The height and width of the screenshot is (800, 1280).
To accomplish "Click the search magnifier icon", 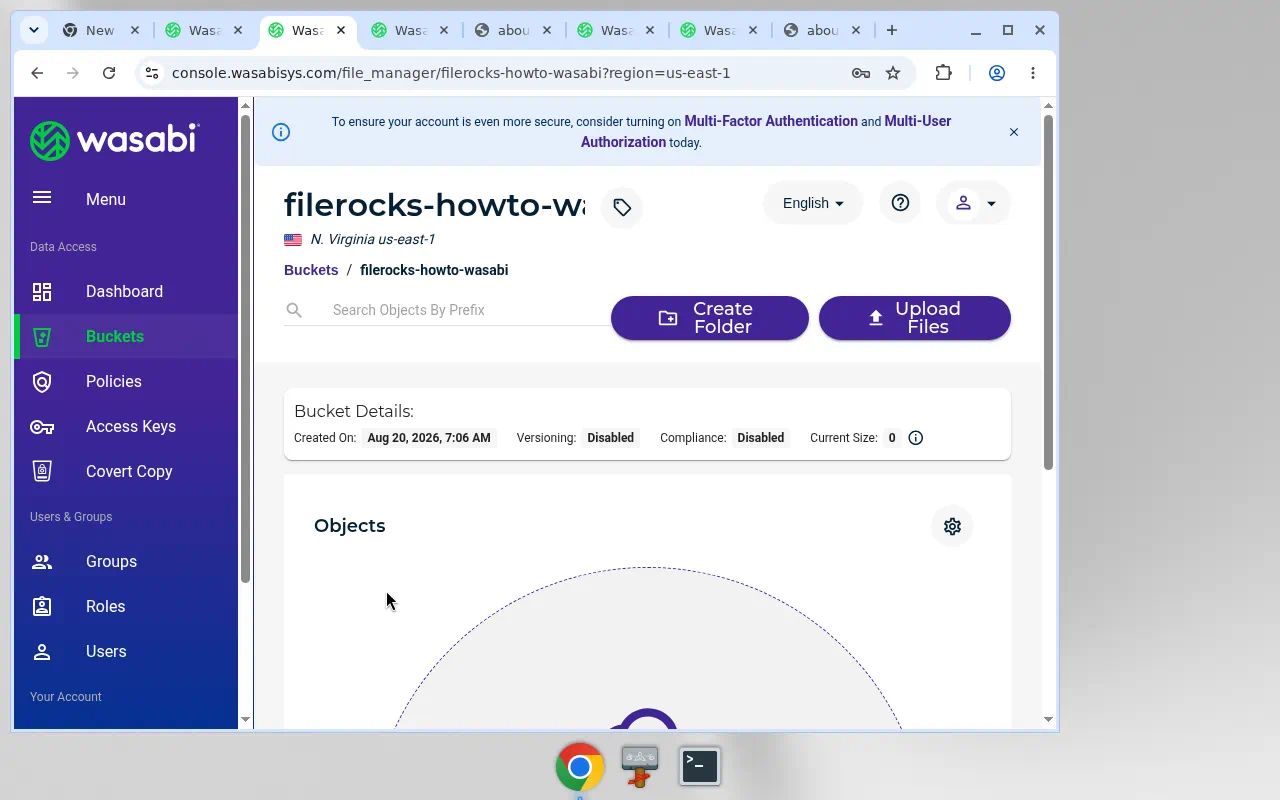I will pos(294,310).
